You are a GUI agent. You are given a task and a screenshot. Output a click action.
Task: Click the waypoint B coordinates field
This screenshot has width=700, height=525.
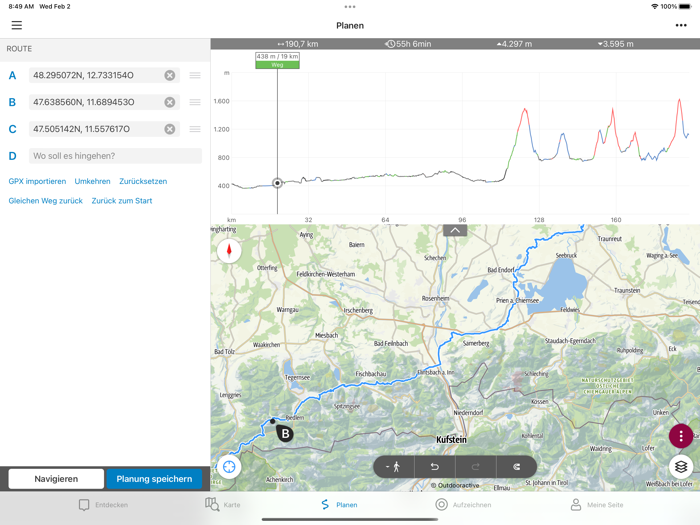click(x=104, y=102)
